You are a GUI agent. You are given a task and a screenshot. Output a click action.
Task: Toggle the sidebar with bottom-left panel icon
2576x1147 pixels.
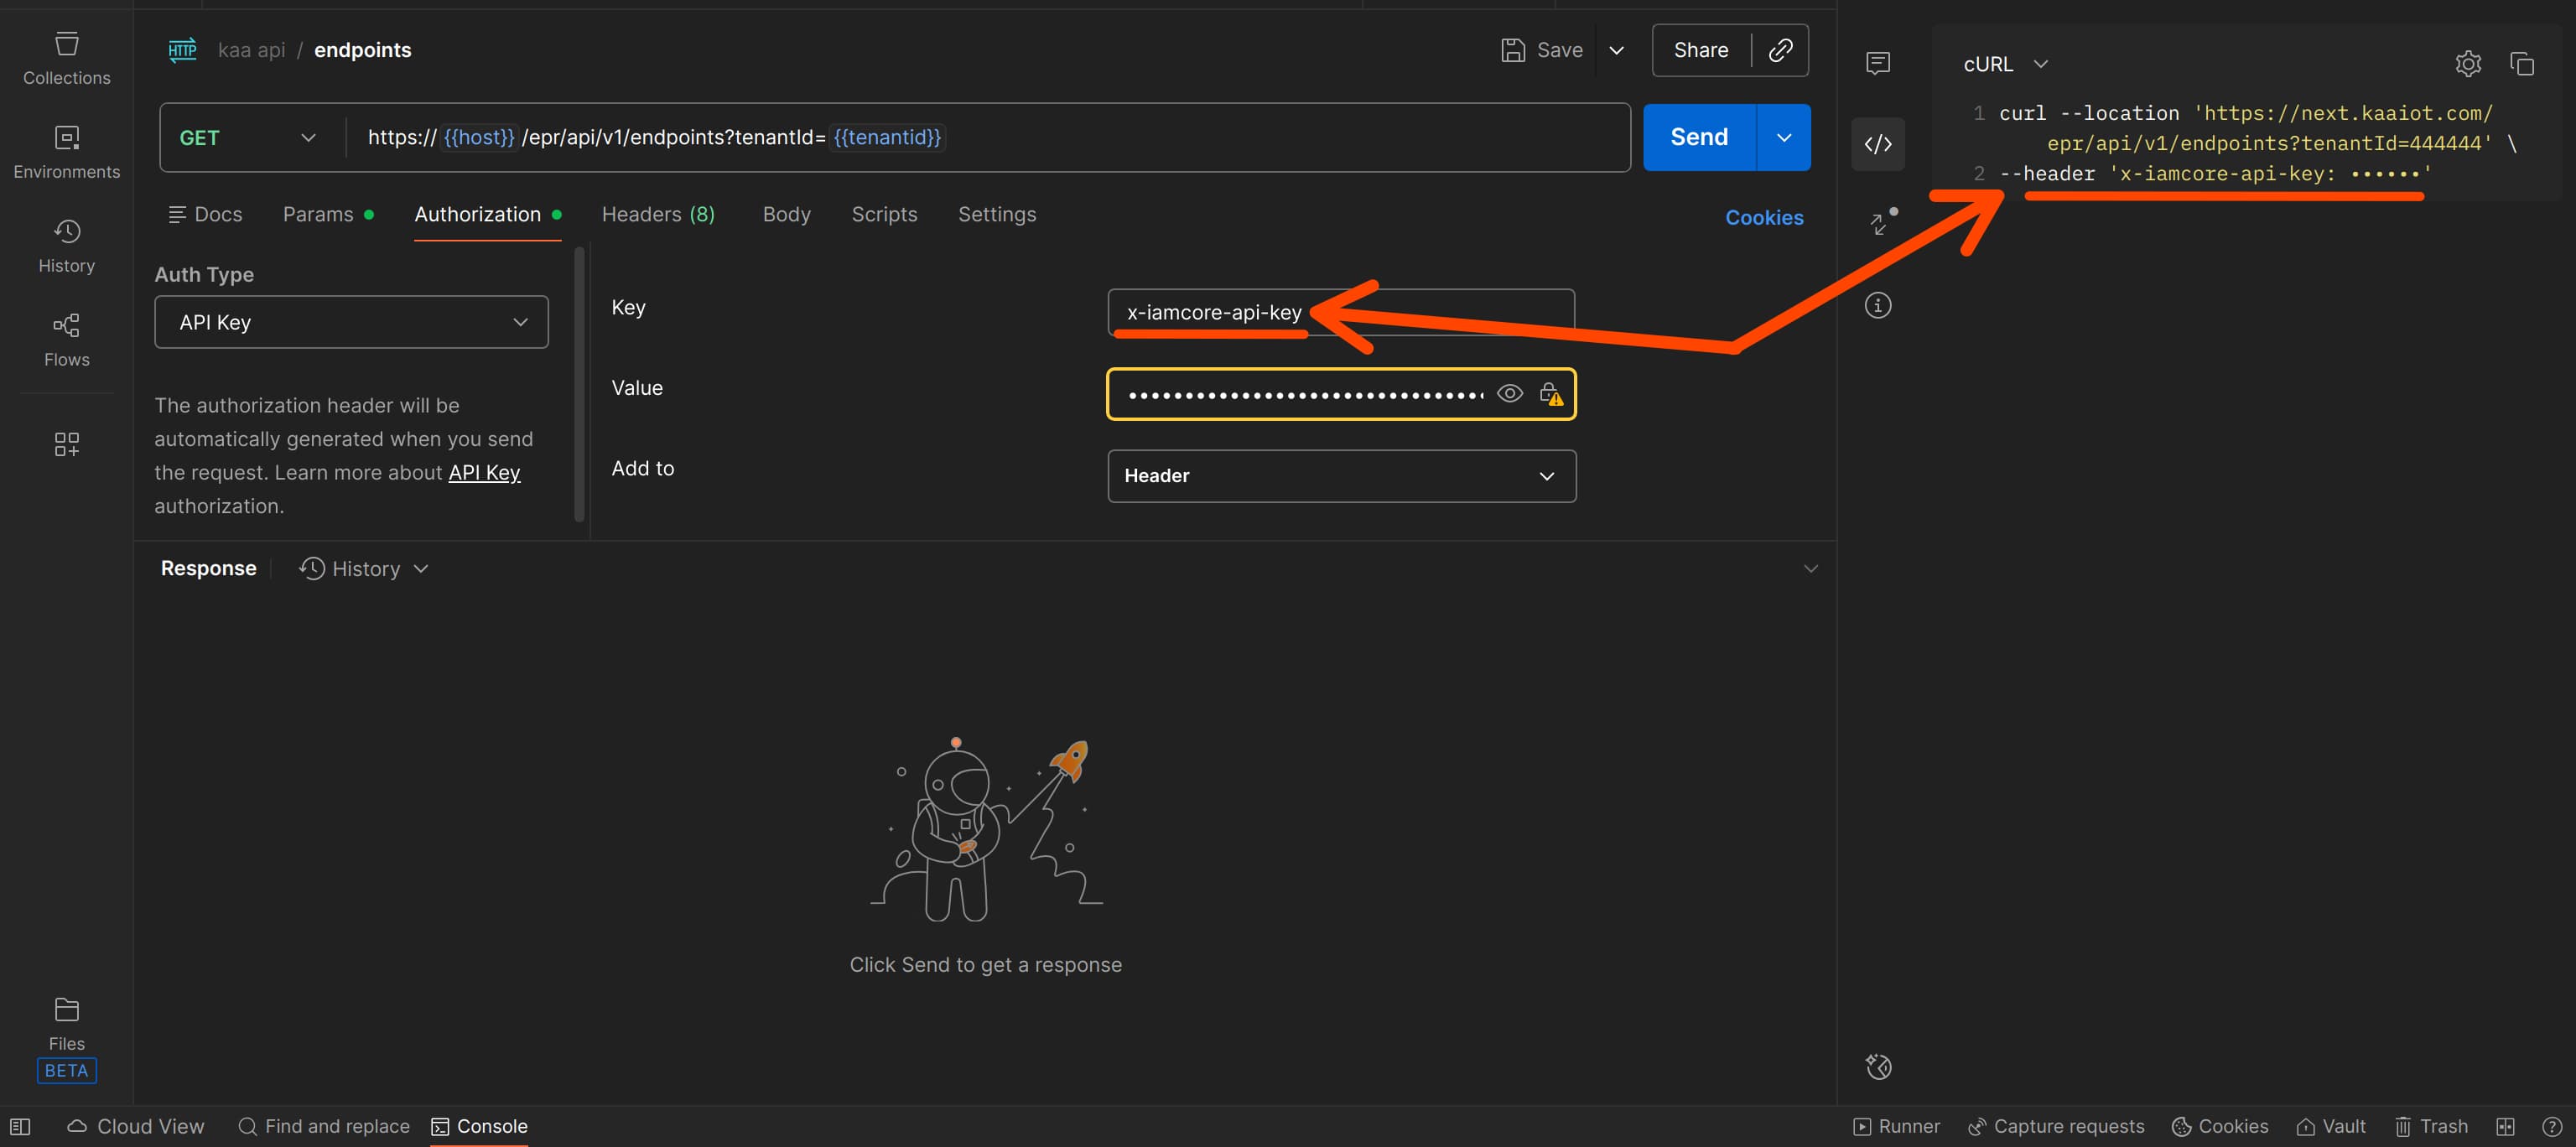pyautogui.click(x=20, y=1126)
